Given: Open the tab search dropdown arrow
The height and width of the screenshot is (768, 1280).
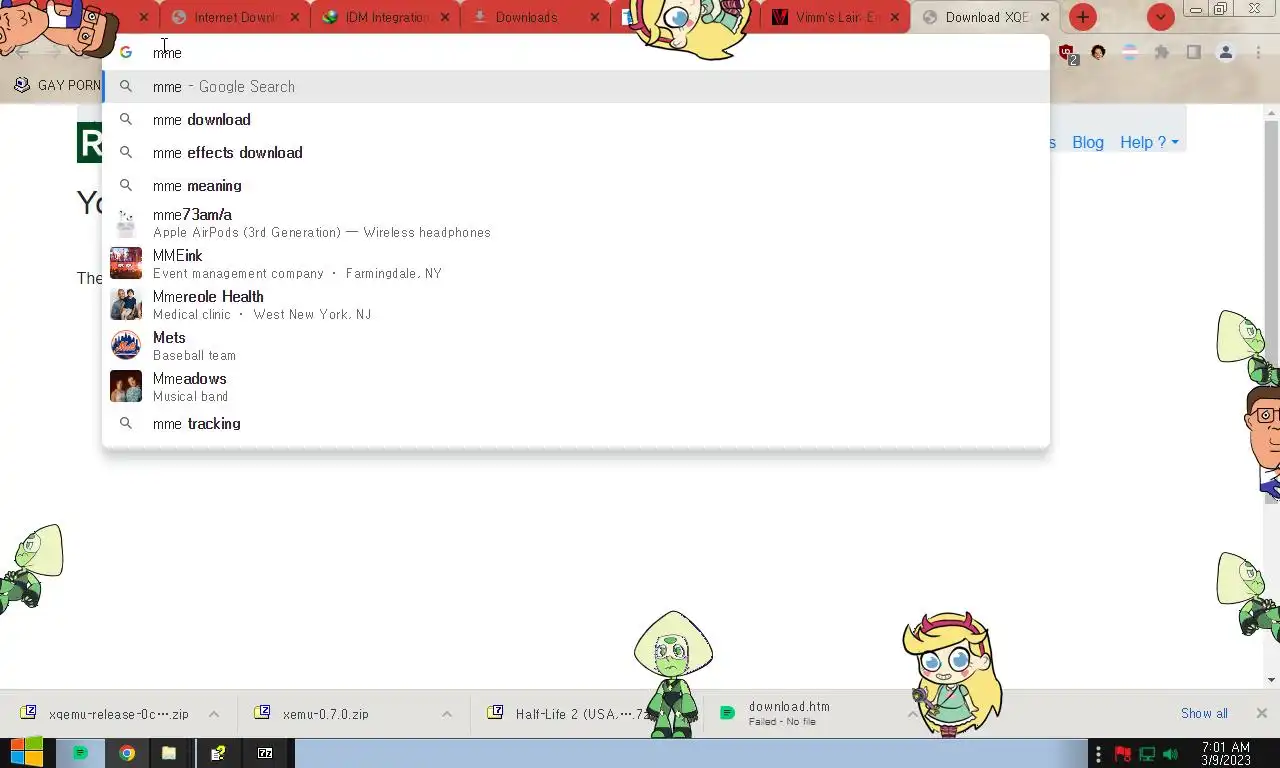Looking at the screenshot, I should click(x=1160, y=17).
